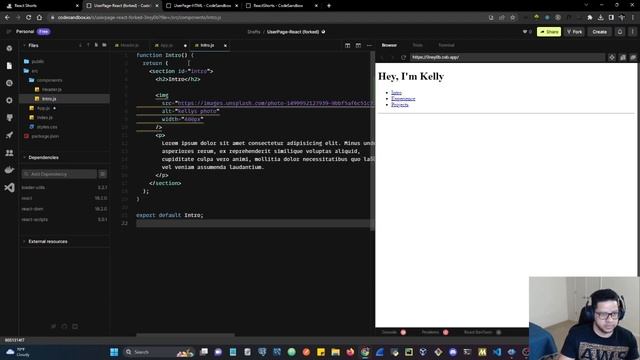Open styles.css in file tree
Viewport: 640px width, 360px height.
point(43,127)
